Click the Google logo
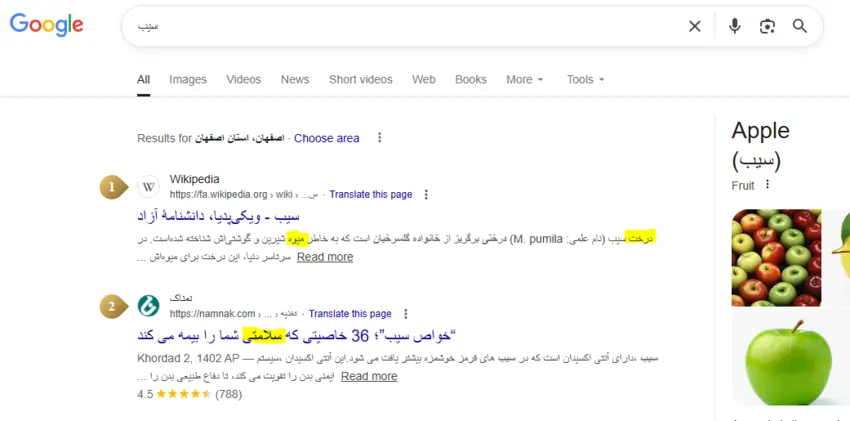 click(x=47, y=25)
